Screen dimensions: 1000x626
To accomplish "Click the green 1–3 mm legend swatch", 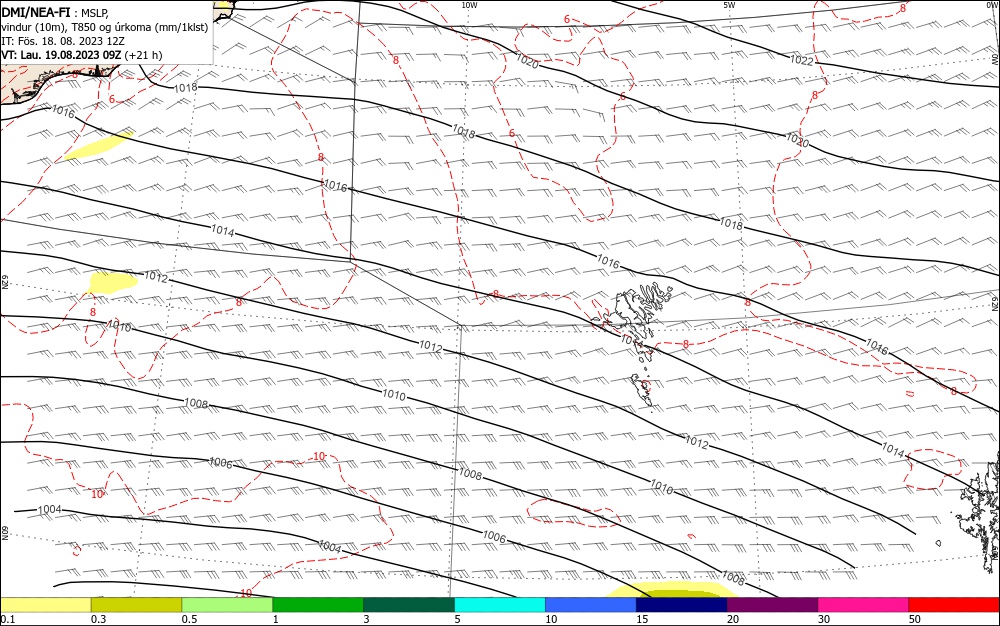I will click(318, 604).
